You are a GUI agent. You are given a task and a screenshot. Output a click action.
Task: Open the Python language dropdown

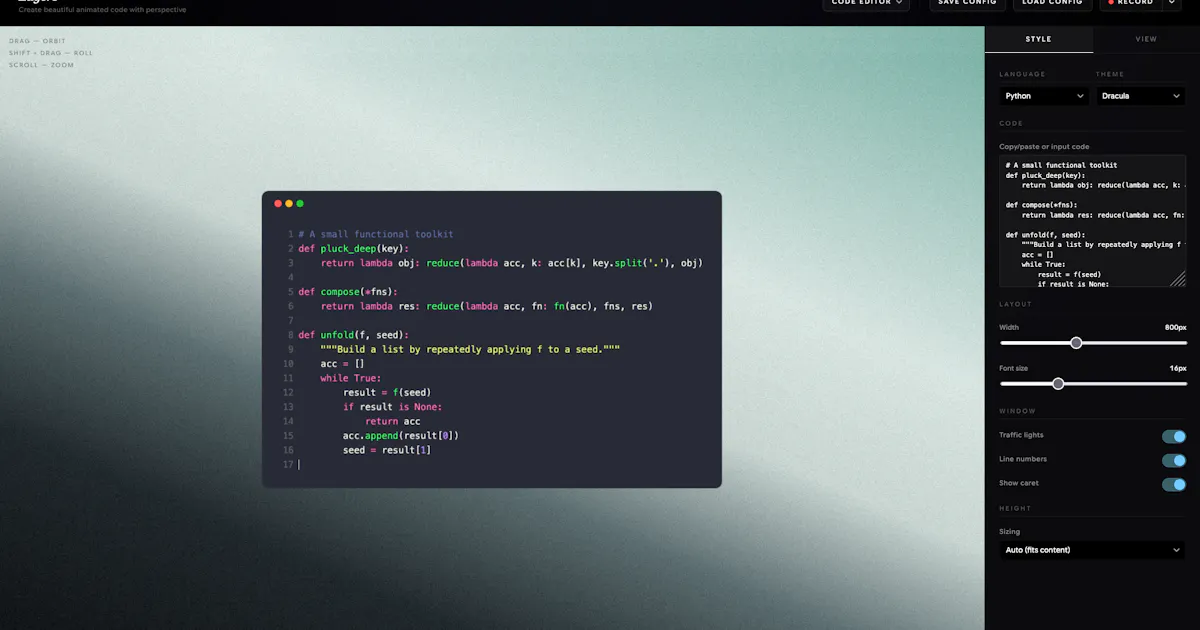click(x=1044, y=96)
